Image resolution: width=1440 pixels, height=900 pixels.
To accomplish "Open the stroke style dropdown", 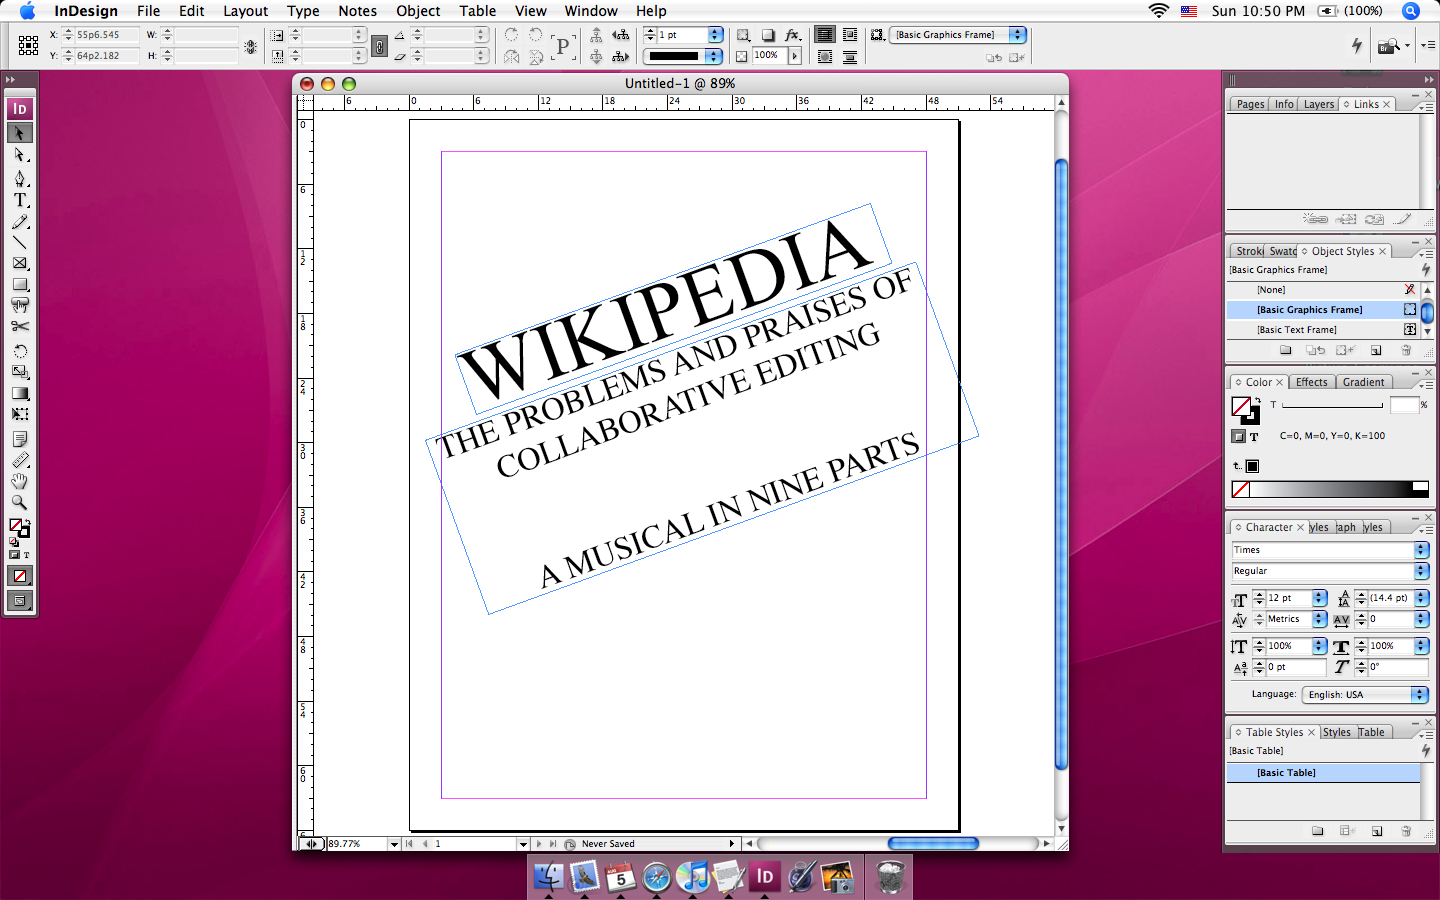I will 713,56.
